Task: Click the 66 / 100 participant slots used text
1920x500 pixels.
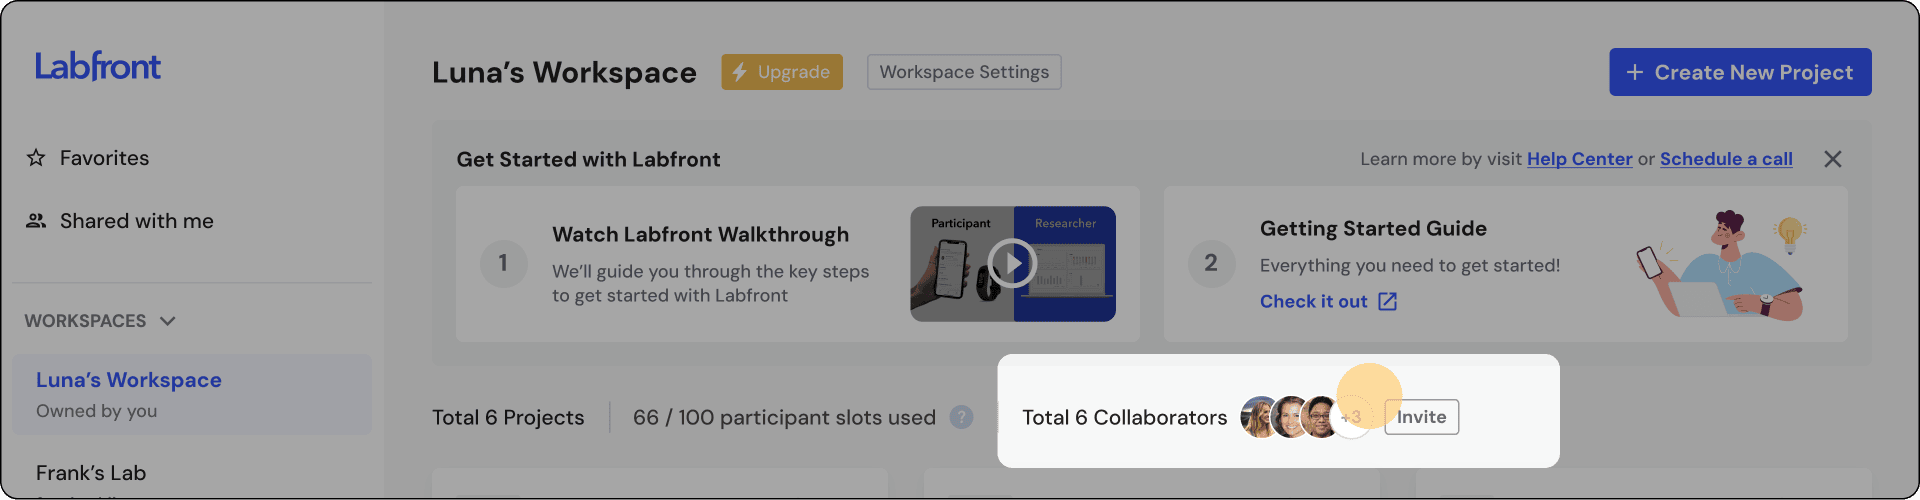Action: point(784,417)
